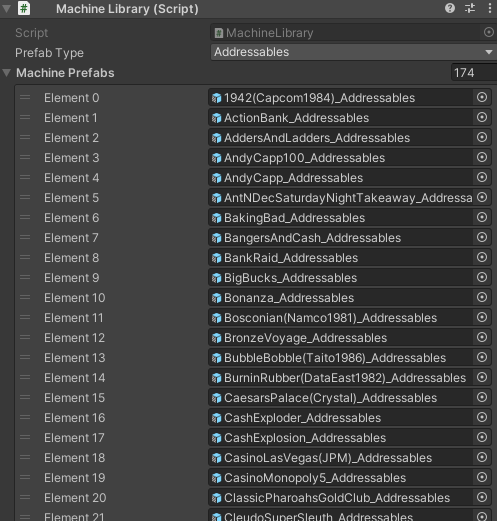The width and height of the screenshot is (497, 521).
Task: Select the Element 7 label
Action: pyautogui.click(x=71, y=238)
